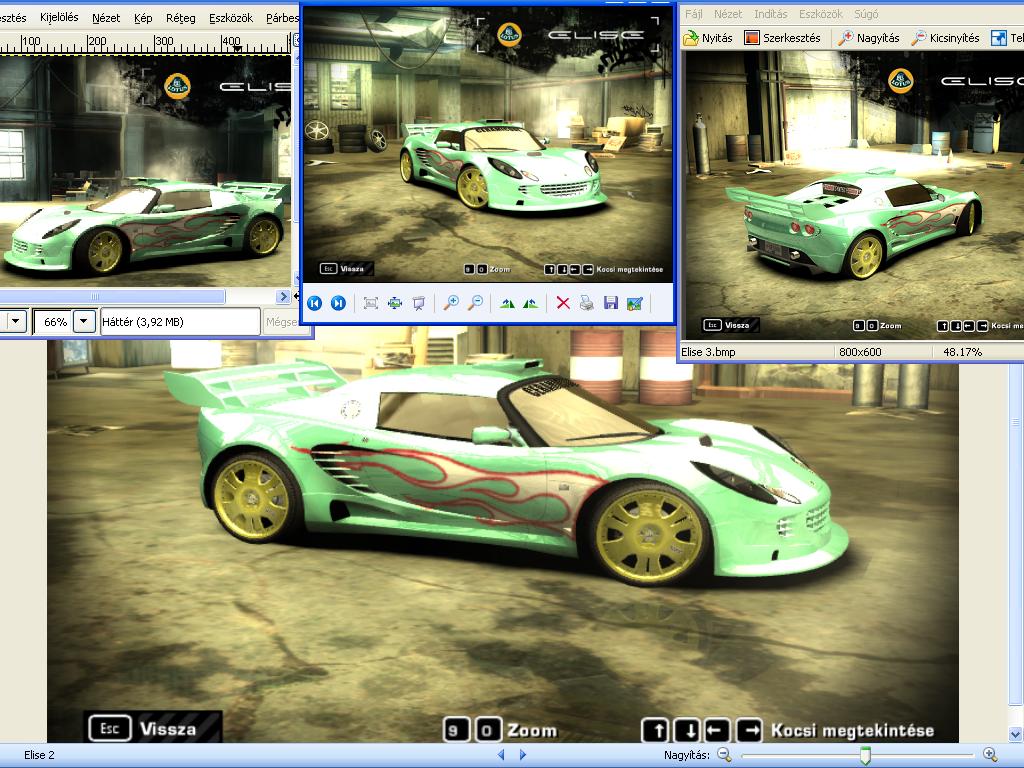Click GIMP's horizontal scrollbar thumb
This screenshot has width=1024, height=768.
click(112, 296)
